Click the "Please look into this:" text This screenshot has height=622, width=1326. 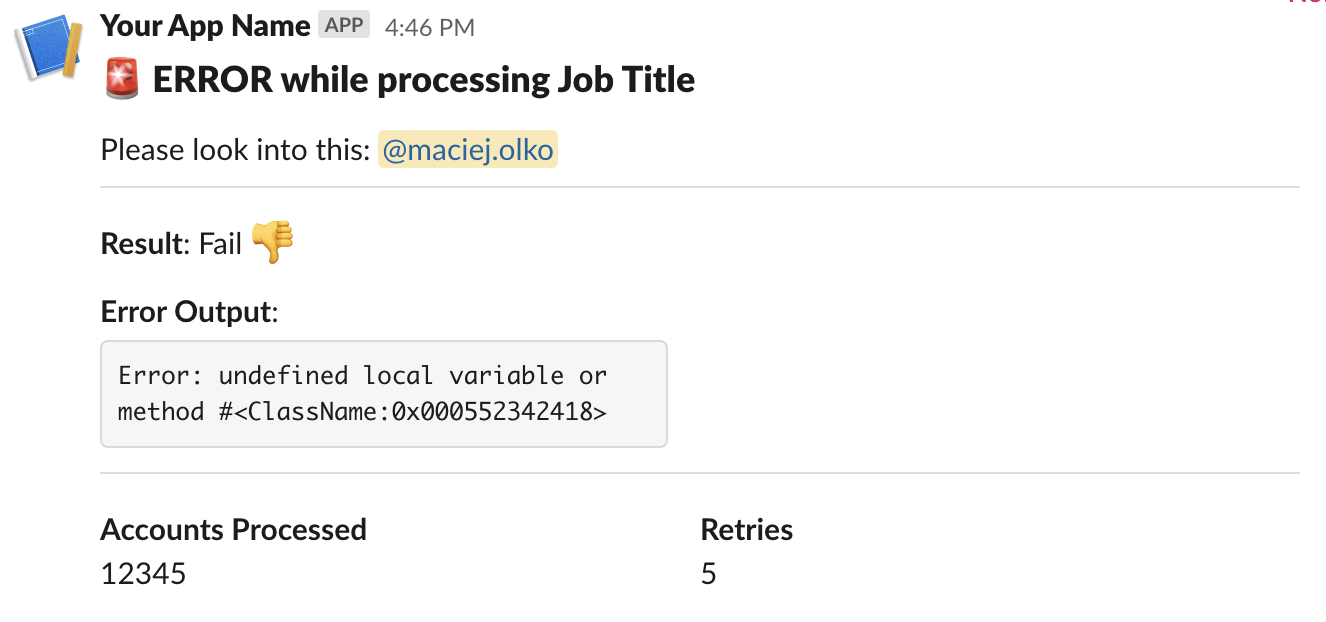(x=236, y=151)
